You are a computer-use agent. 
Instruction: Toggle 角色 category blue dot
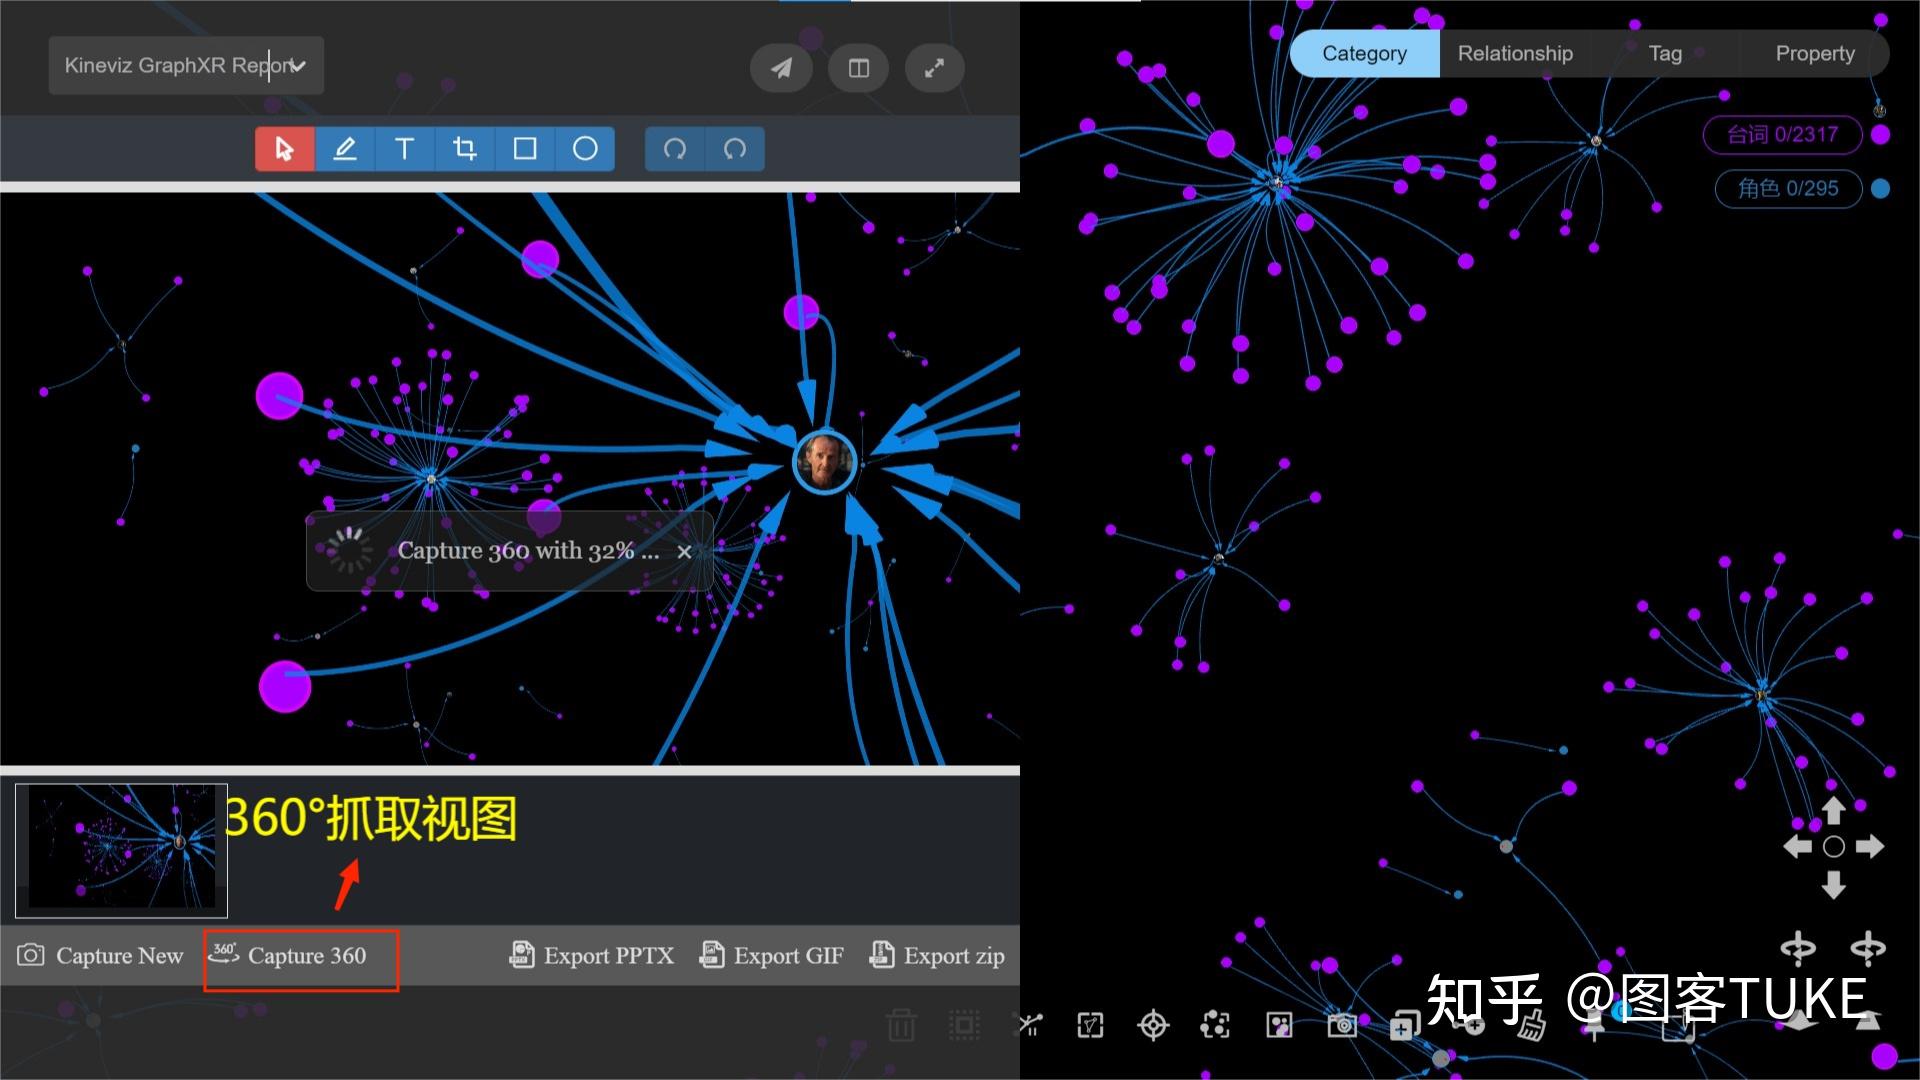pos(1880,189)
